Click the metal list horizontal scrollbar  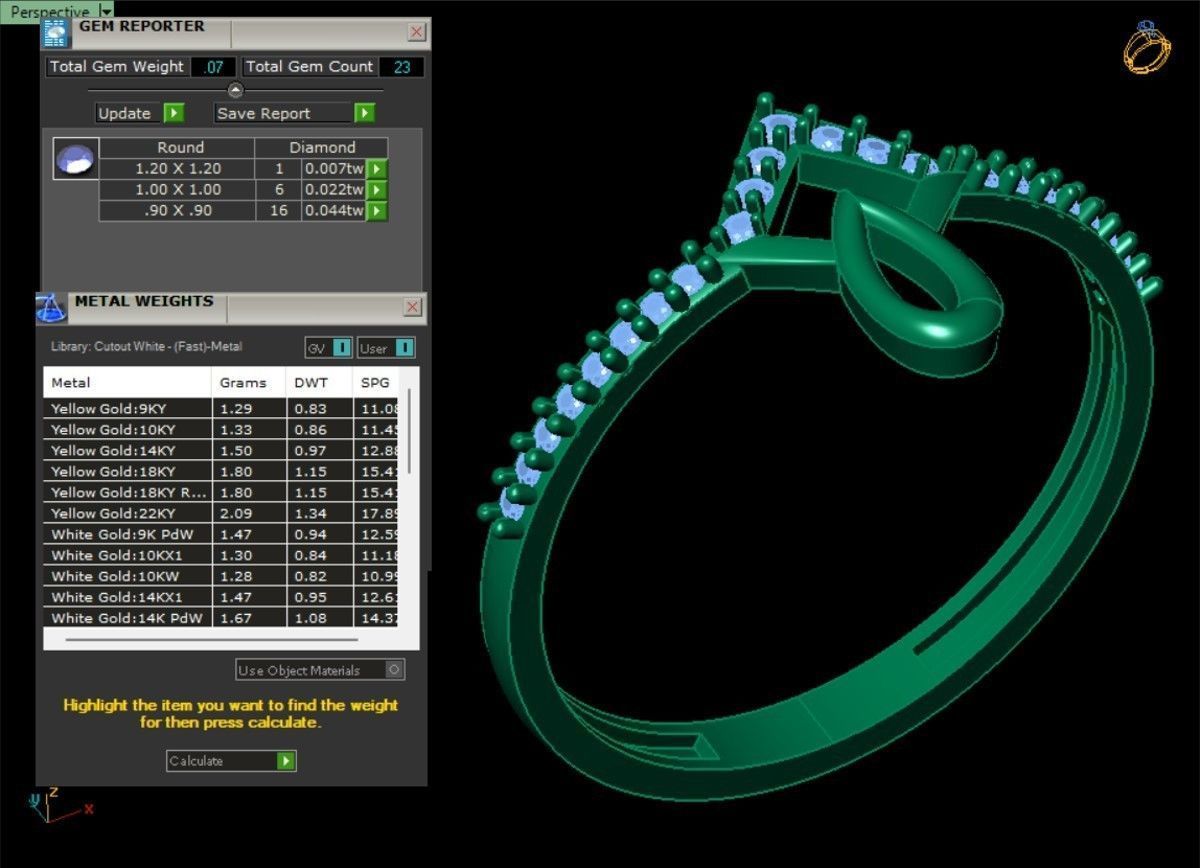coord(211,639)
